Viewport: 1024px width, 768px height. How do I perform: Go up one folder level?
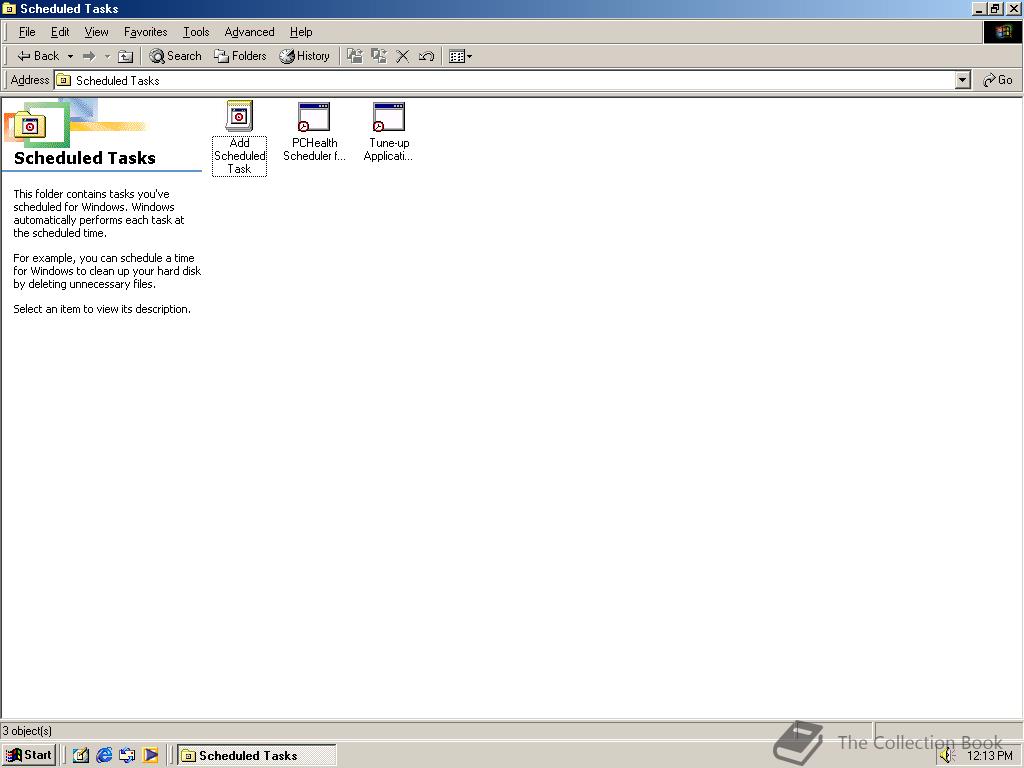(x=125, y=56)
